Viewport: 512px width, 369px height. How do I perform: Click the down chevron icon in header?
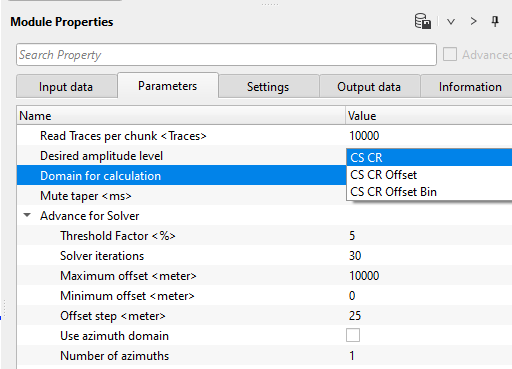click(x=451, y=22)
